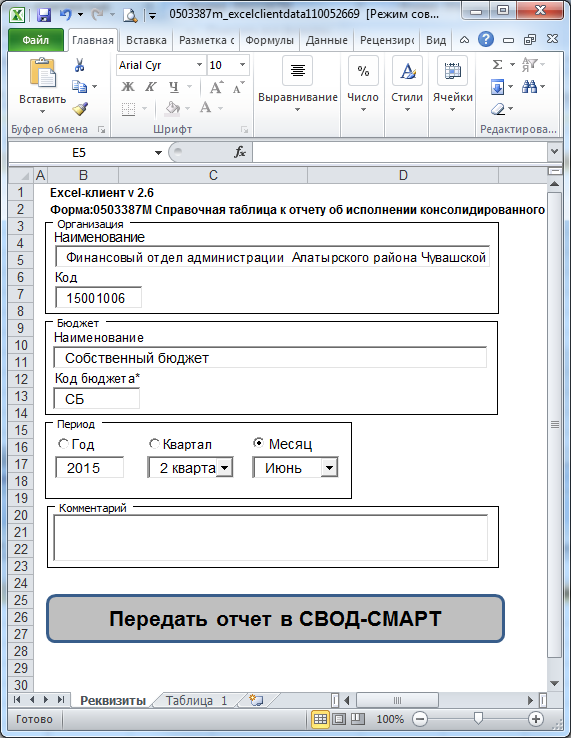Image resolution: width=571 pixels, height=738 pixels.
Task: Toggle Italic formatting К
Action: pos(151,87)
